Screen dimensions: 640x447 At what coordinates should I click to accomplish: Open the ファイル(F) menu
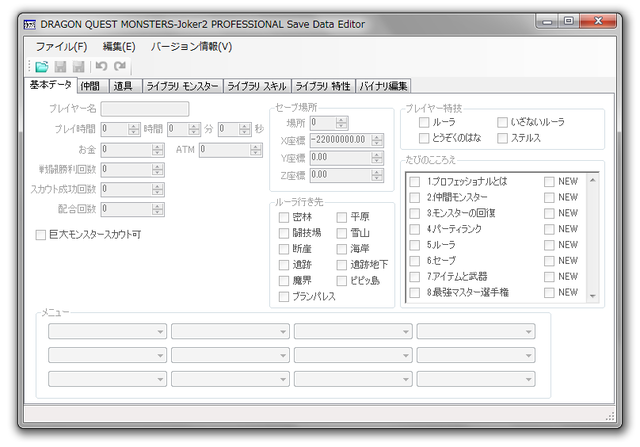click(61, 47)
